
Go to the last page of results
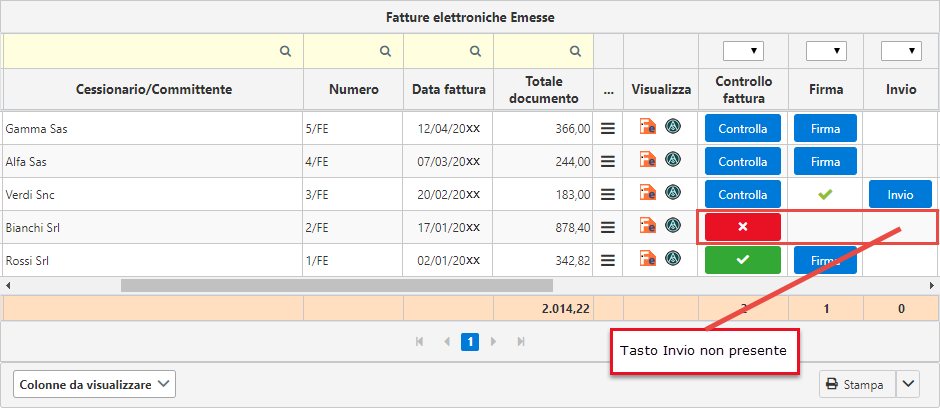click(521, 341)
